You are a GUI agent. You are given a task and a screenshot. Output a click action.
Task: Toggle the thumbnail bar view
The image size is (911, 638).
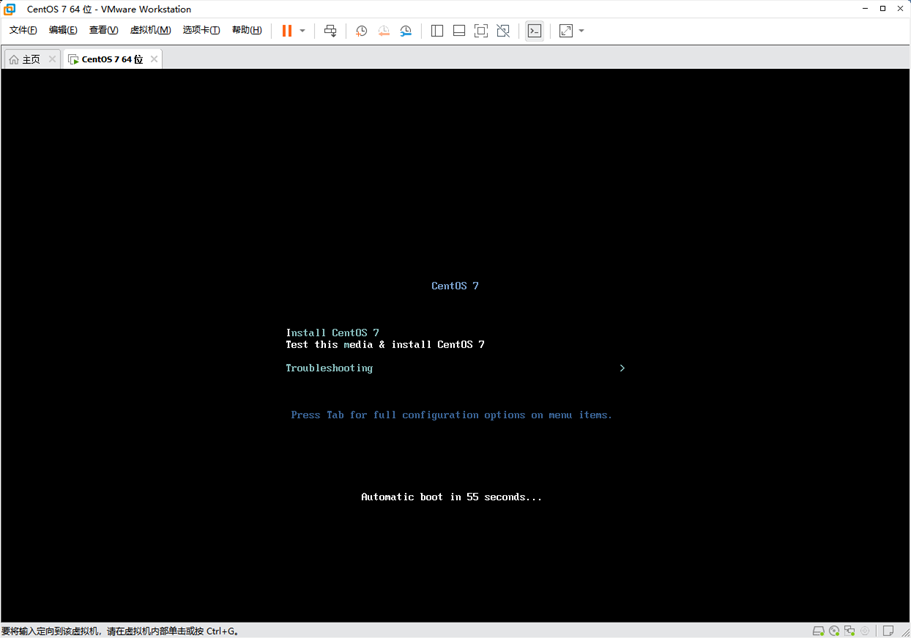coord(459,31)
